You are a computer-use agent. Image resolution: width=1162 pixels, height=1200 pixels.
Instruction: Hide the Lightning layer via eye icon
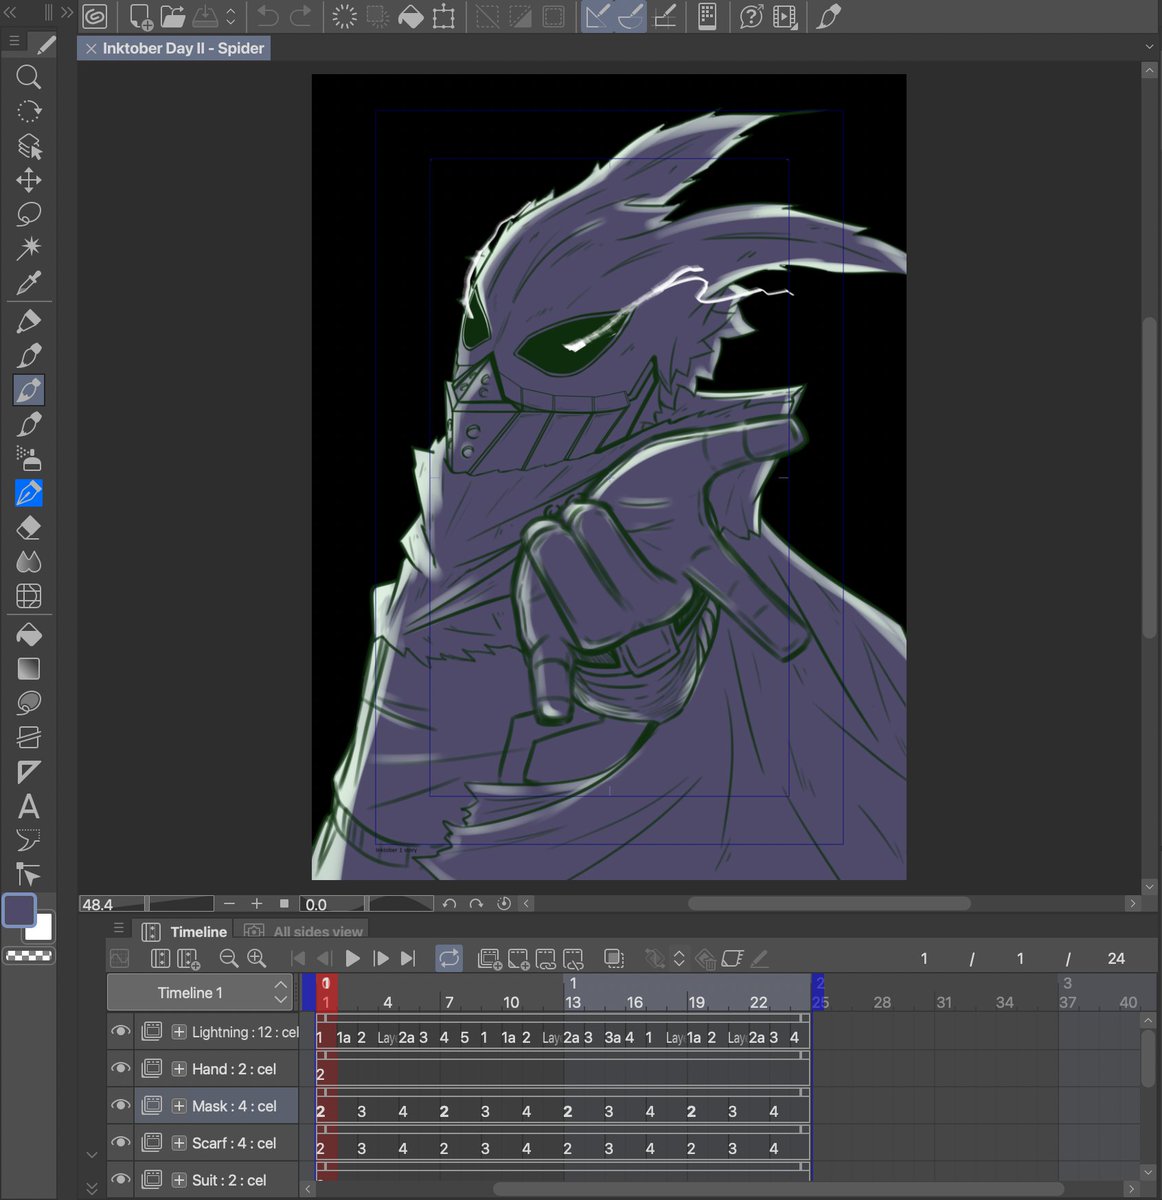click(121, 1032)
